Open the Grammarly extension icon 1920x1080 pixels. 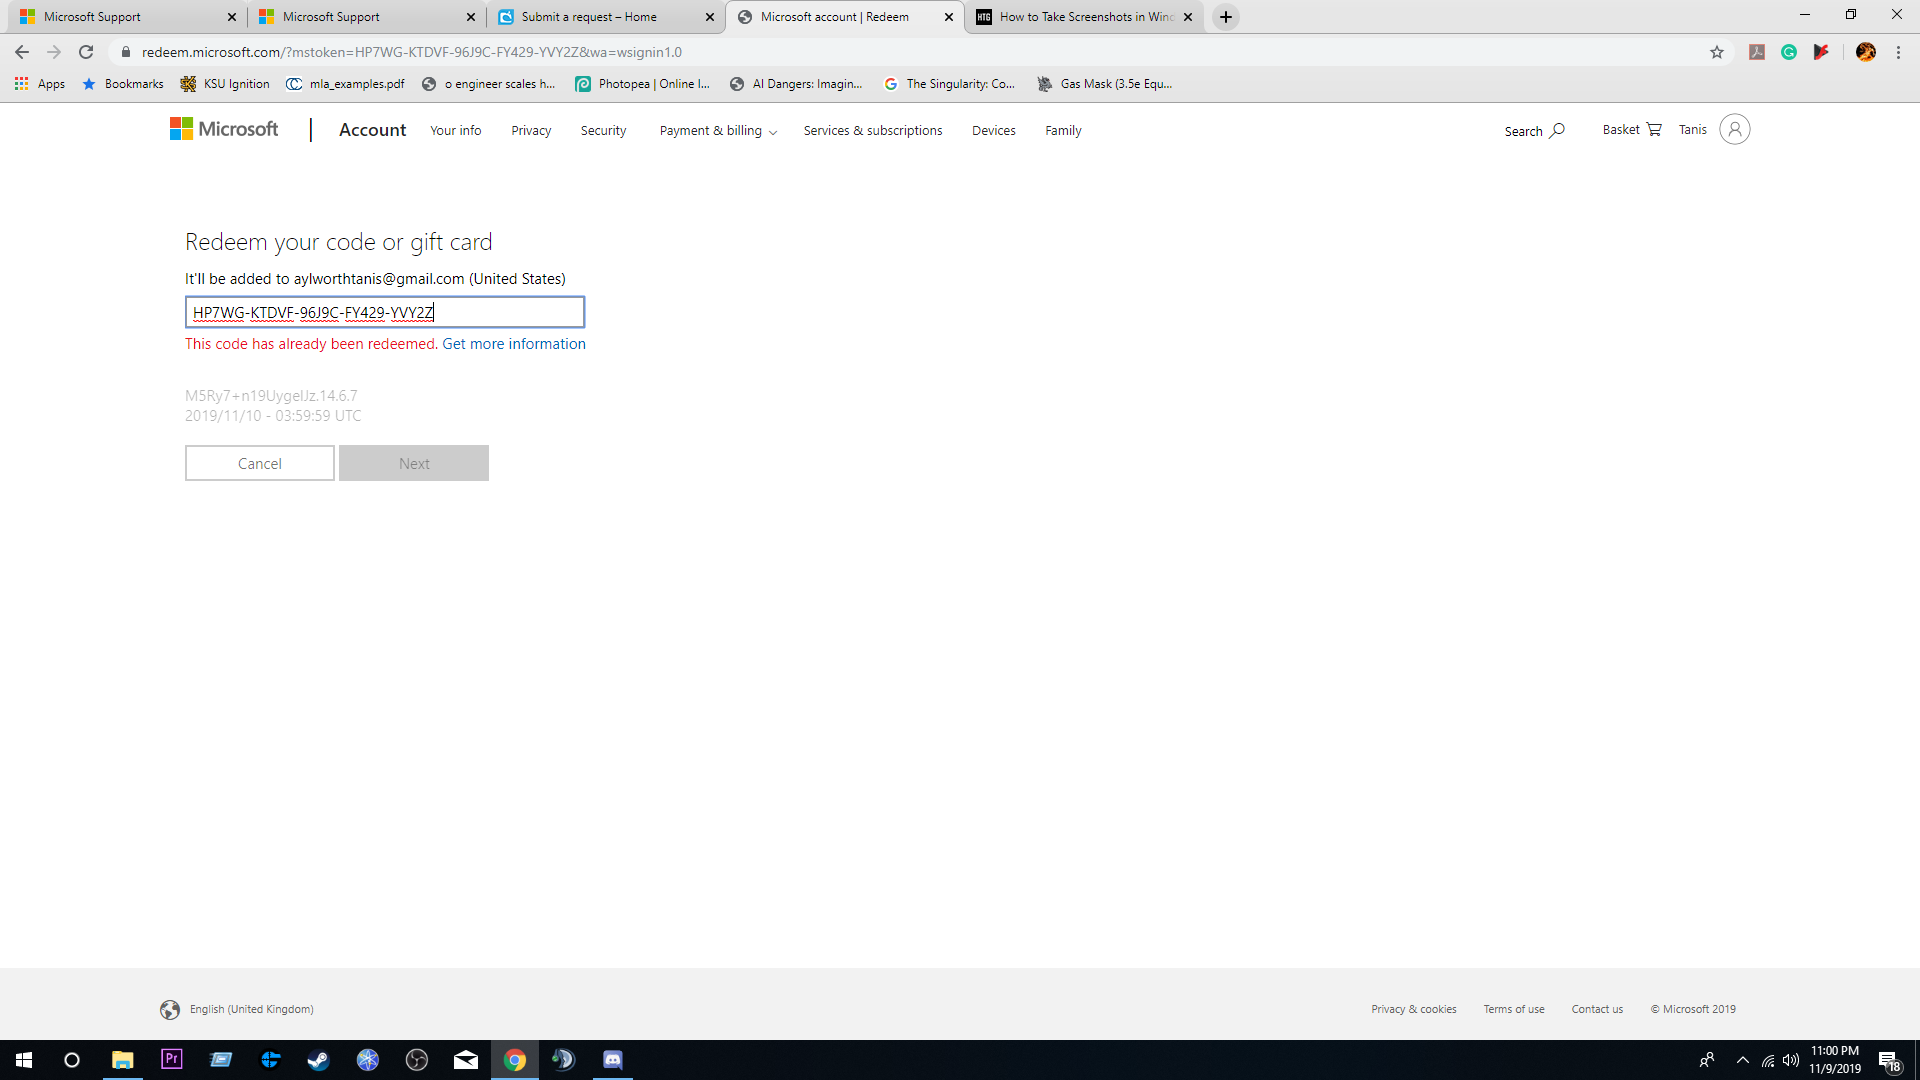tap(1789, 52)
